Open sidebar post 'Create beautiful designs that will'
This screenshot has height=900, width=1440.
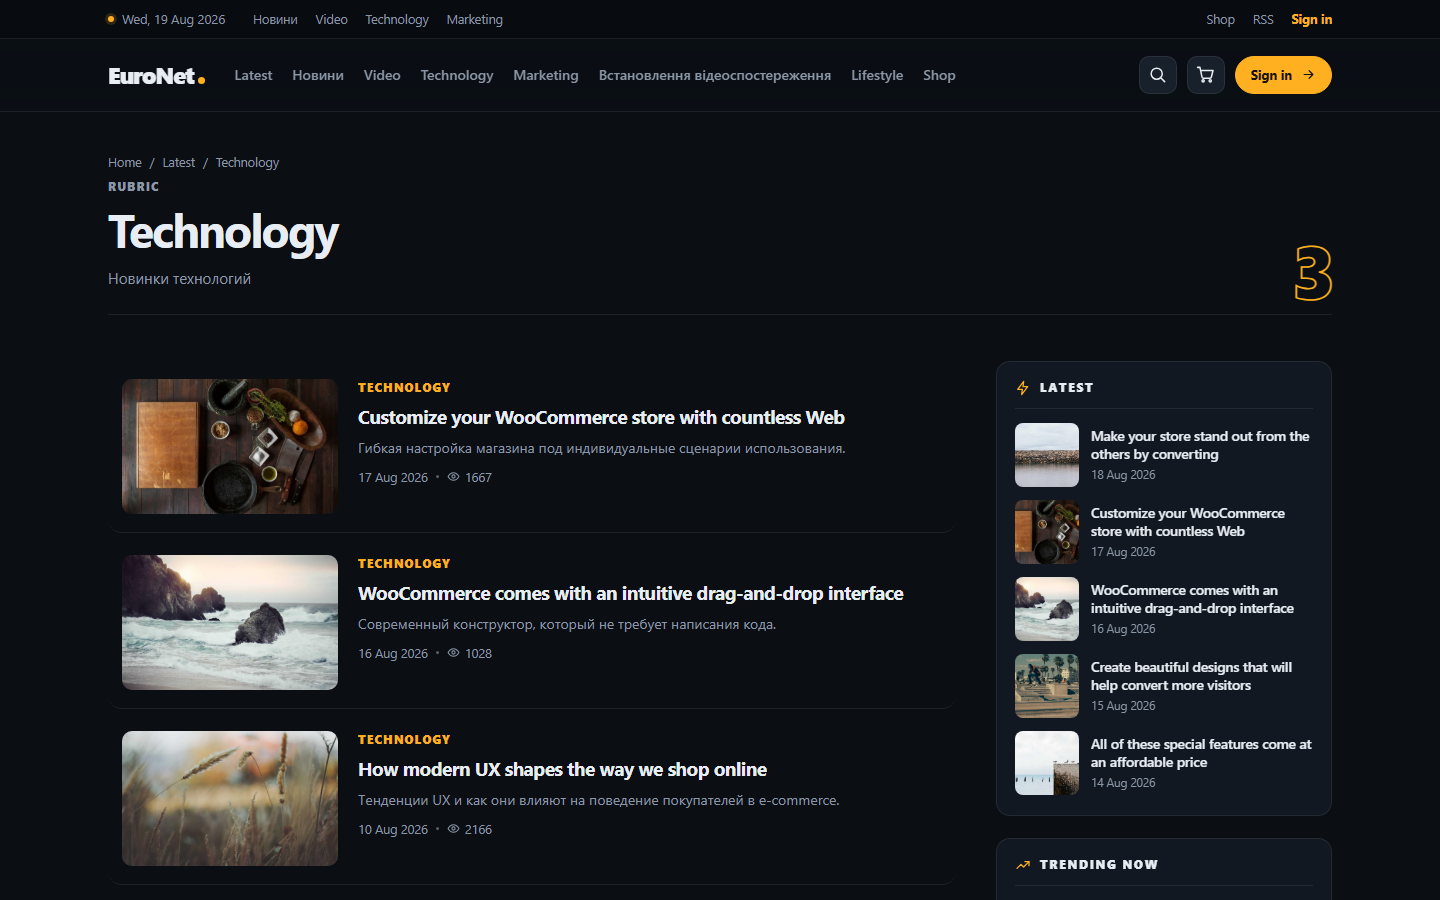coord(1191,676)
